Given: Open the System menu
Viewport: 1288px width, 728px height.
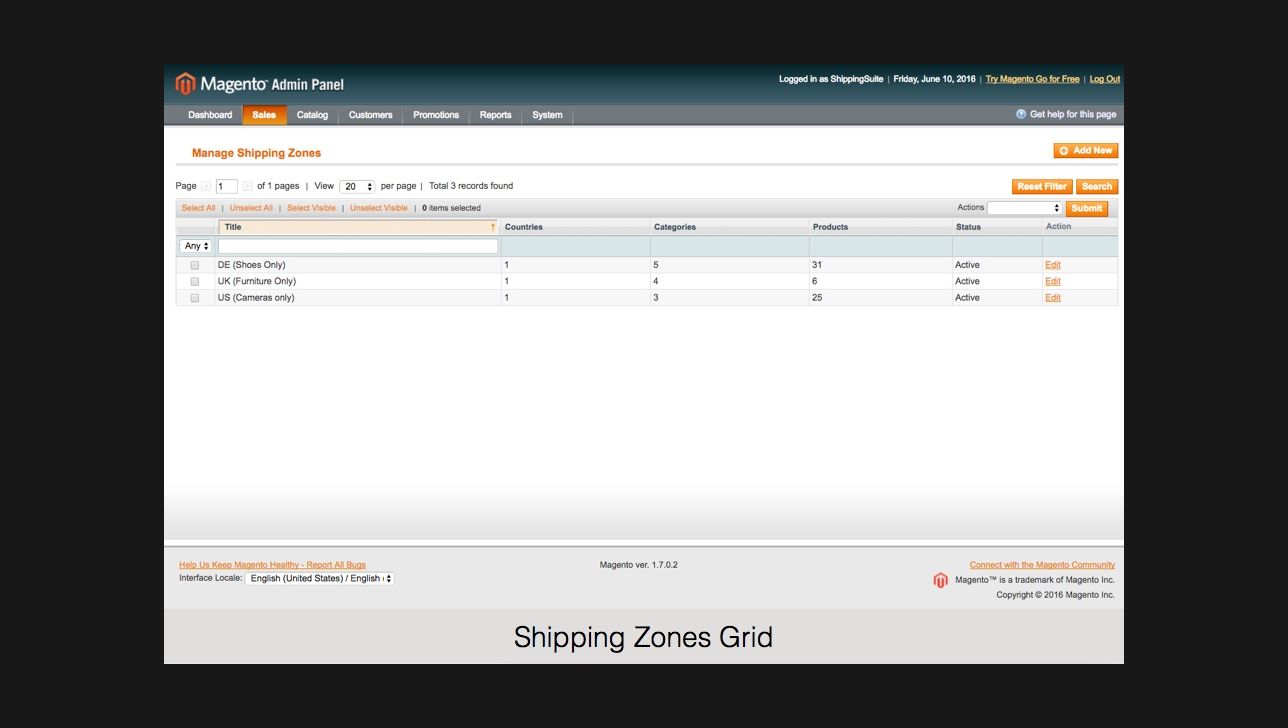Looking at the screenshot, I should tap(547, 115).
